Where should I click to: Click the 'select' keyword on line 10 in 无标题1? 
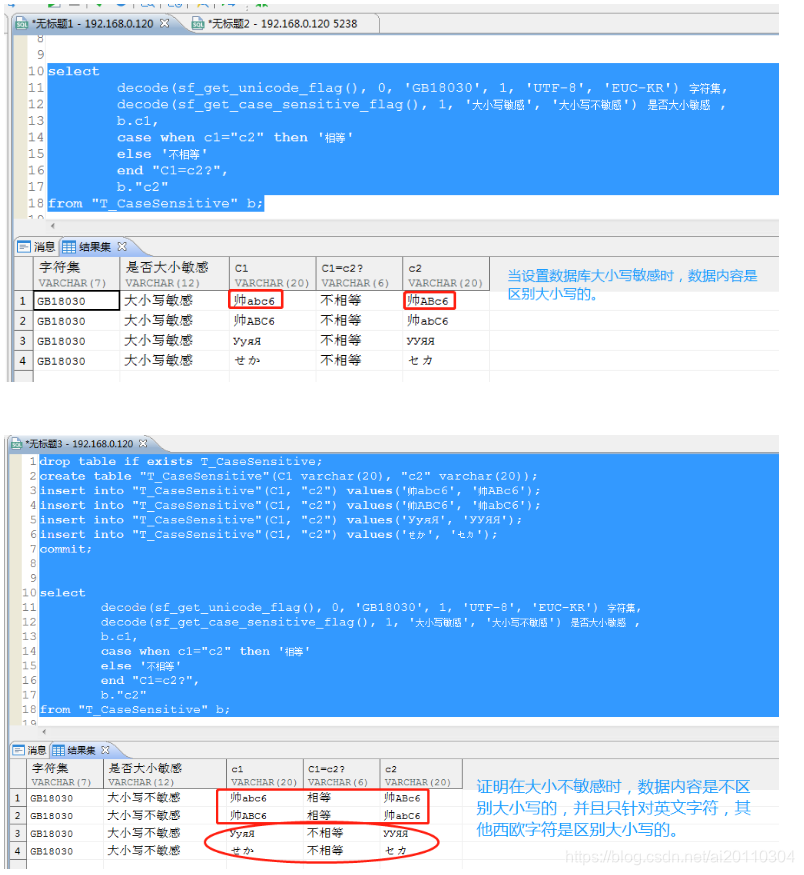(x=74, y=71)
